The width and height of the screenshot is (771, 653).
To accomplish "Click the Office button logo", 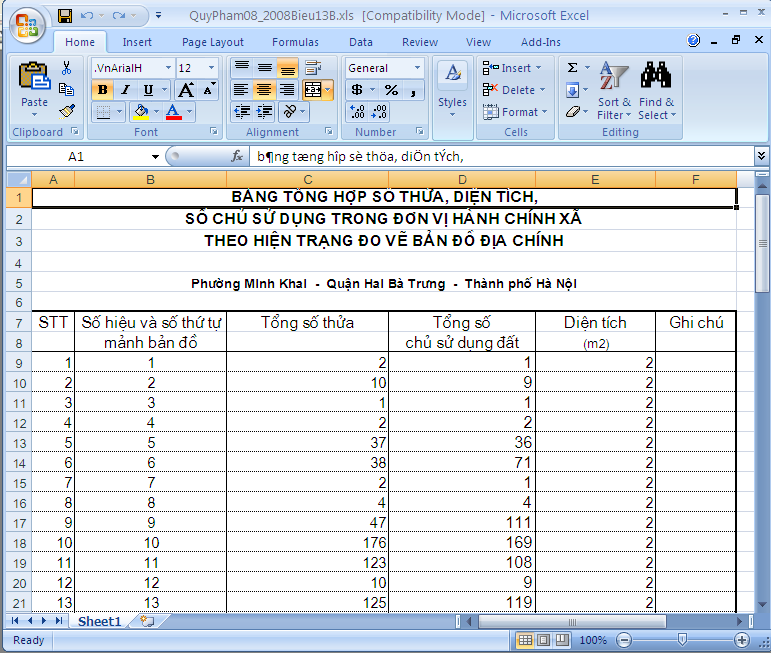I will [x=27, y=24].
